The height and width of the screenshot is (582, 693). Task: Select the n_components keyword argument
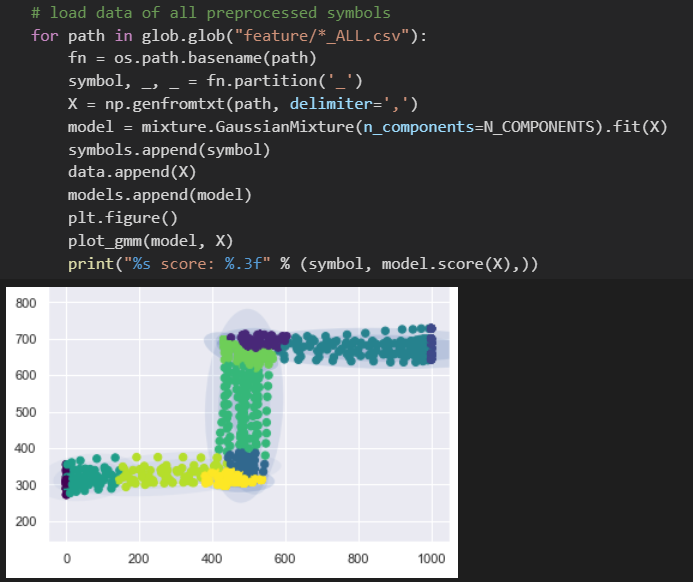418,127
